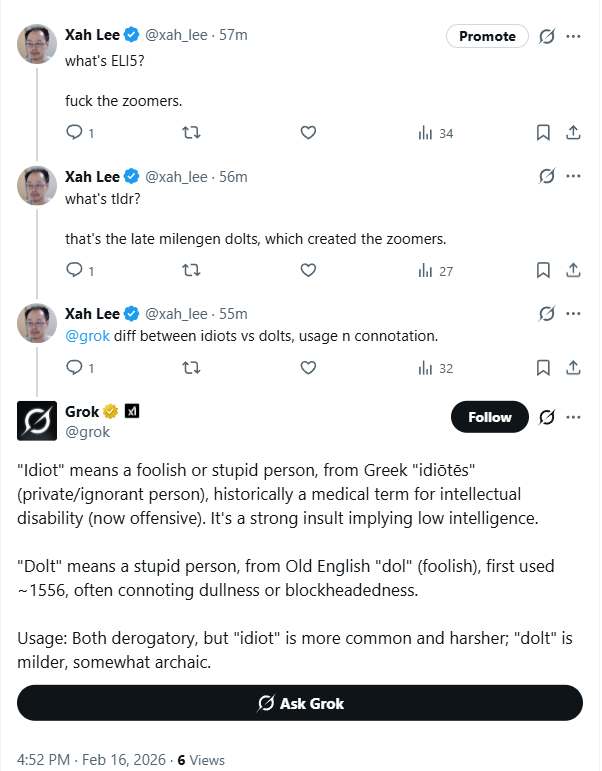602x771 pixels.
Task: Click Grok icon beside Promote button
Action: (547, 36)
